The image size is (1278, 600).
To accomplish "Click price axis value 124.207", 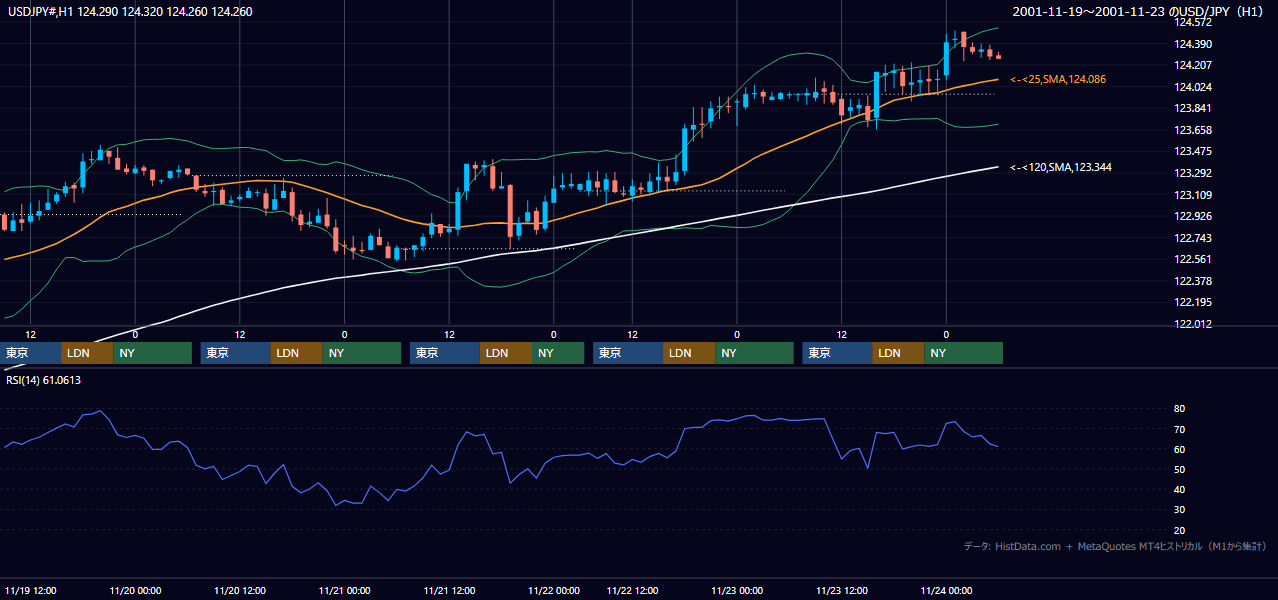I will click(1195, 65).
